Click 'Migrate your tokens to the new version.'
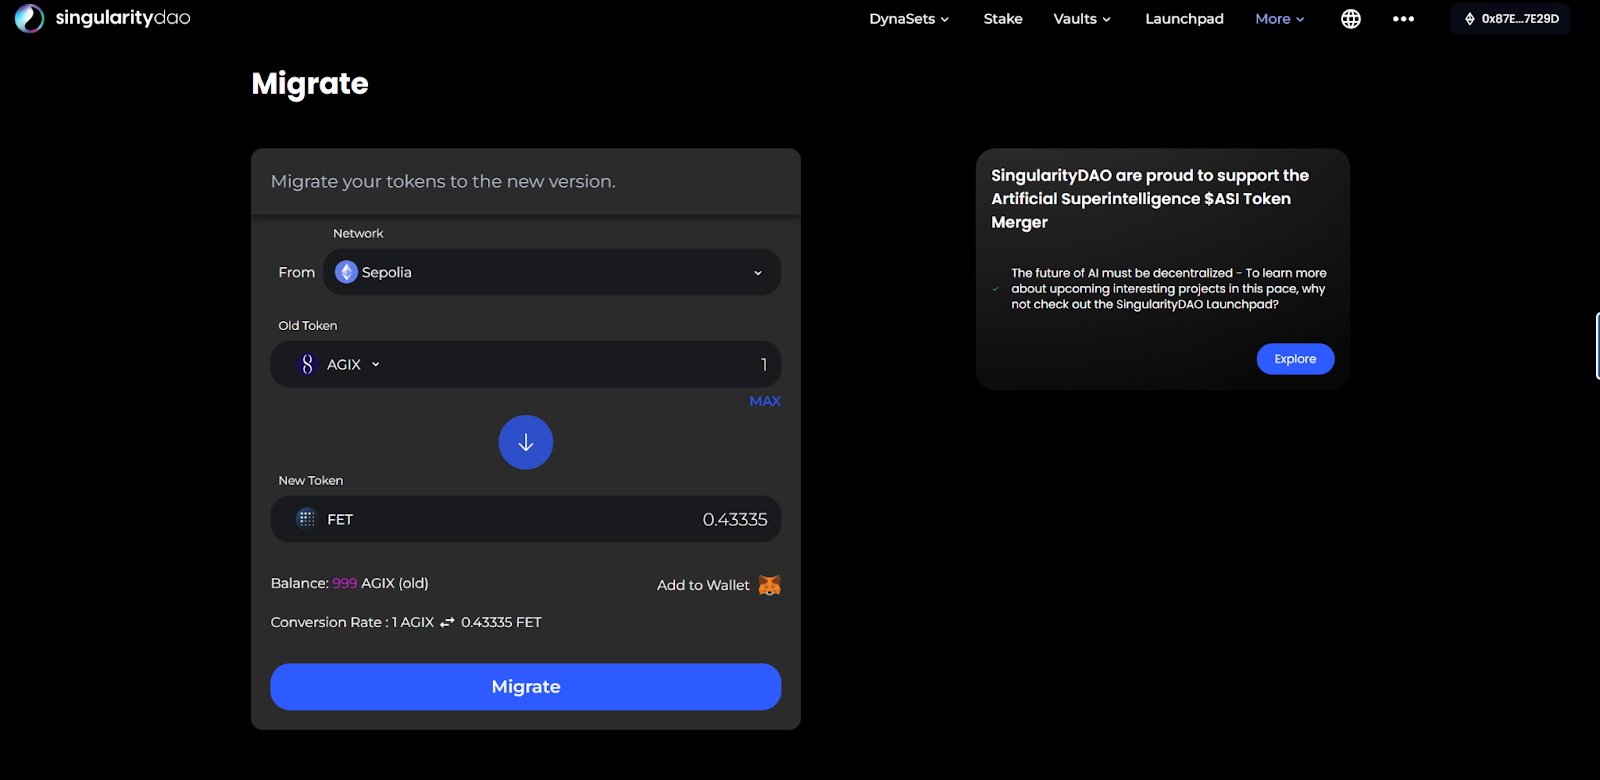1600x780 pixels. coord(443,182)
